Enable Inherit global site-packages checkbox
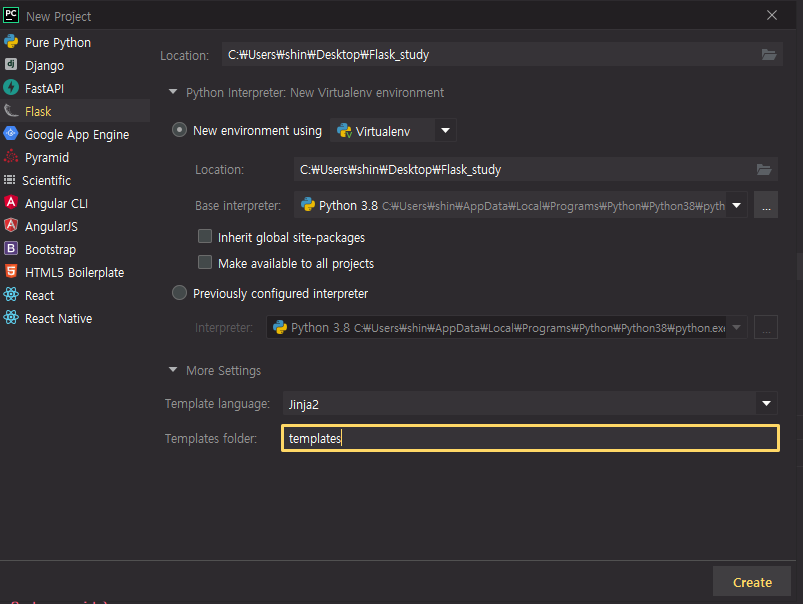The image size is (803, 604). click(205, 236)
